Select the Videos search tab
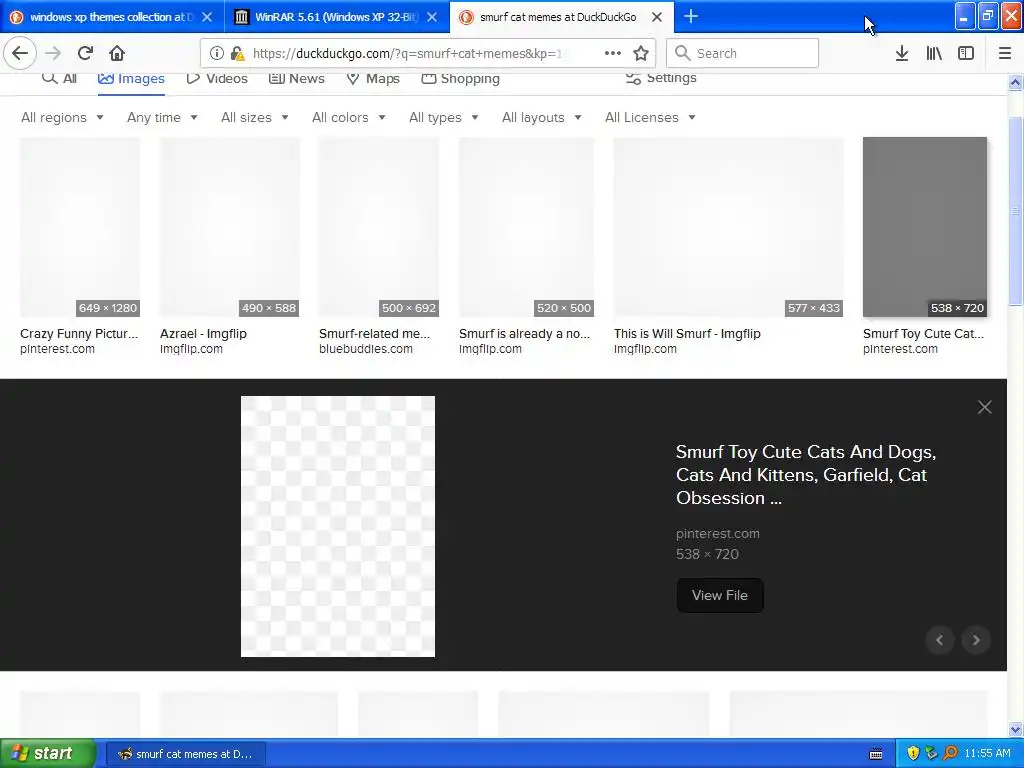This screenshot has width=1024, height=768. coord(217,78)
